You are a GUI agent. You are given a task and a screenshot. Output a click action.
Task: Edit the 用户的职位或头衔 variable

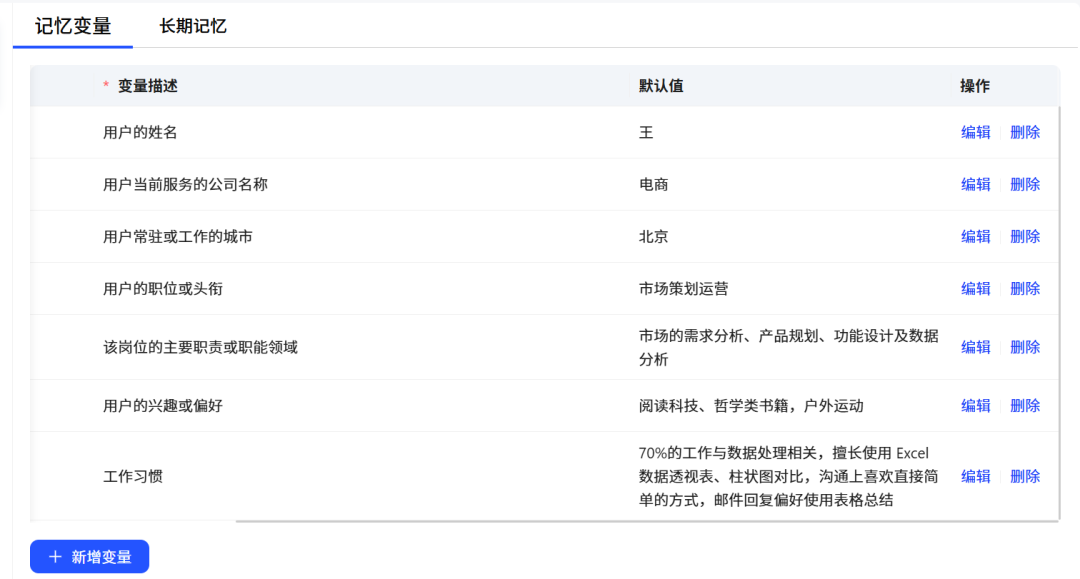[975, 288]
